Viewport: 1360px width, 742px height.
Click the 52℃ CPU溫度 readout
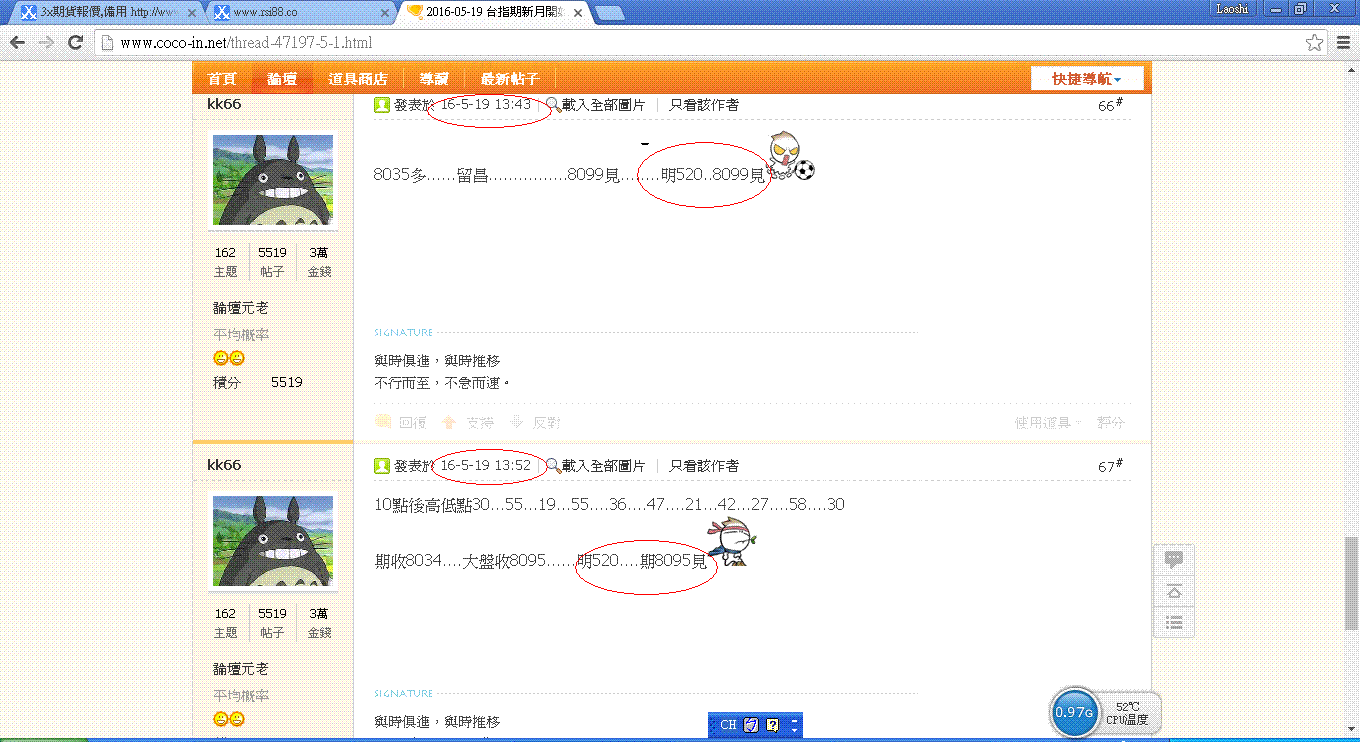[x=1128, y=712]
